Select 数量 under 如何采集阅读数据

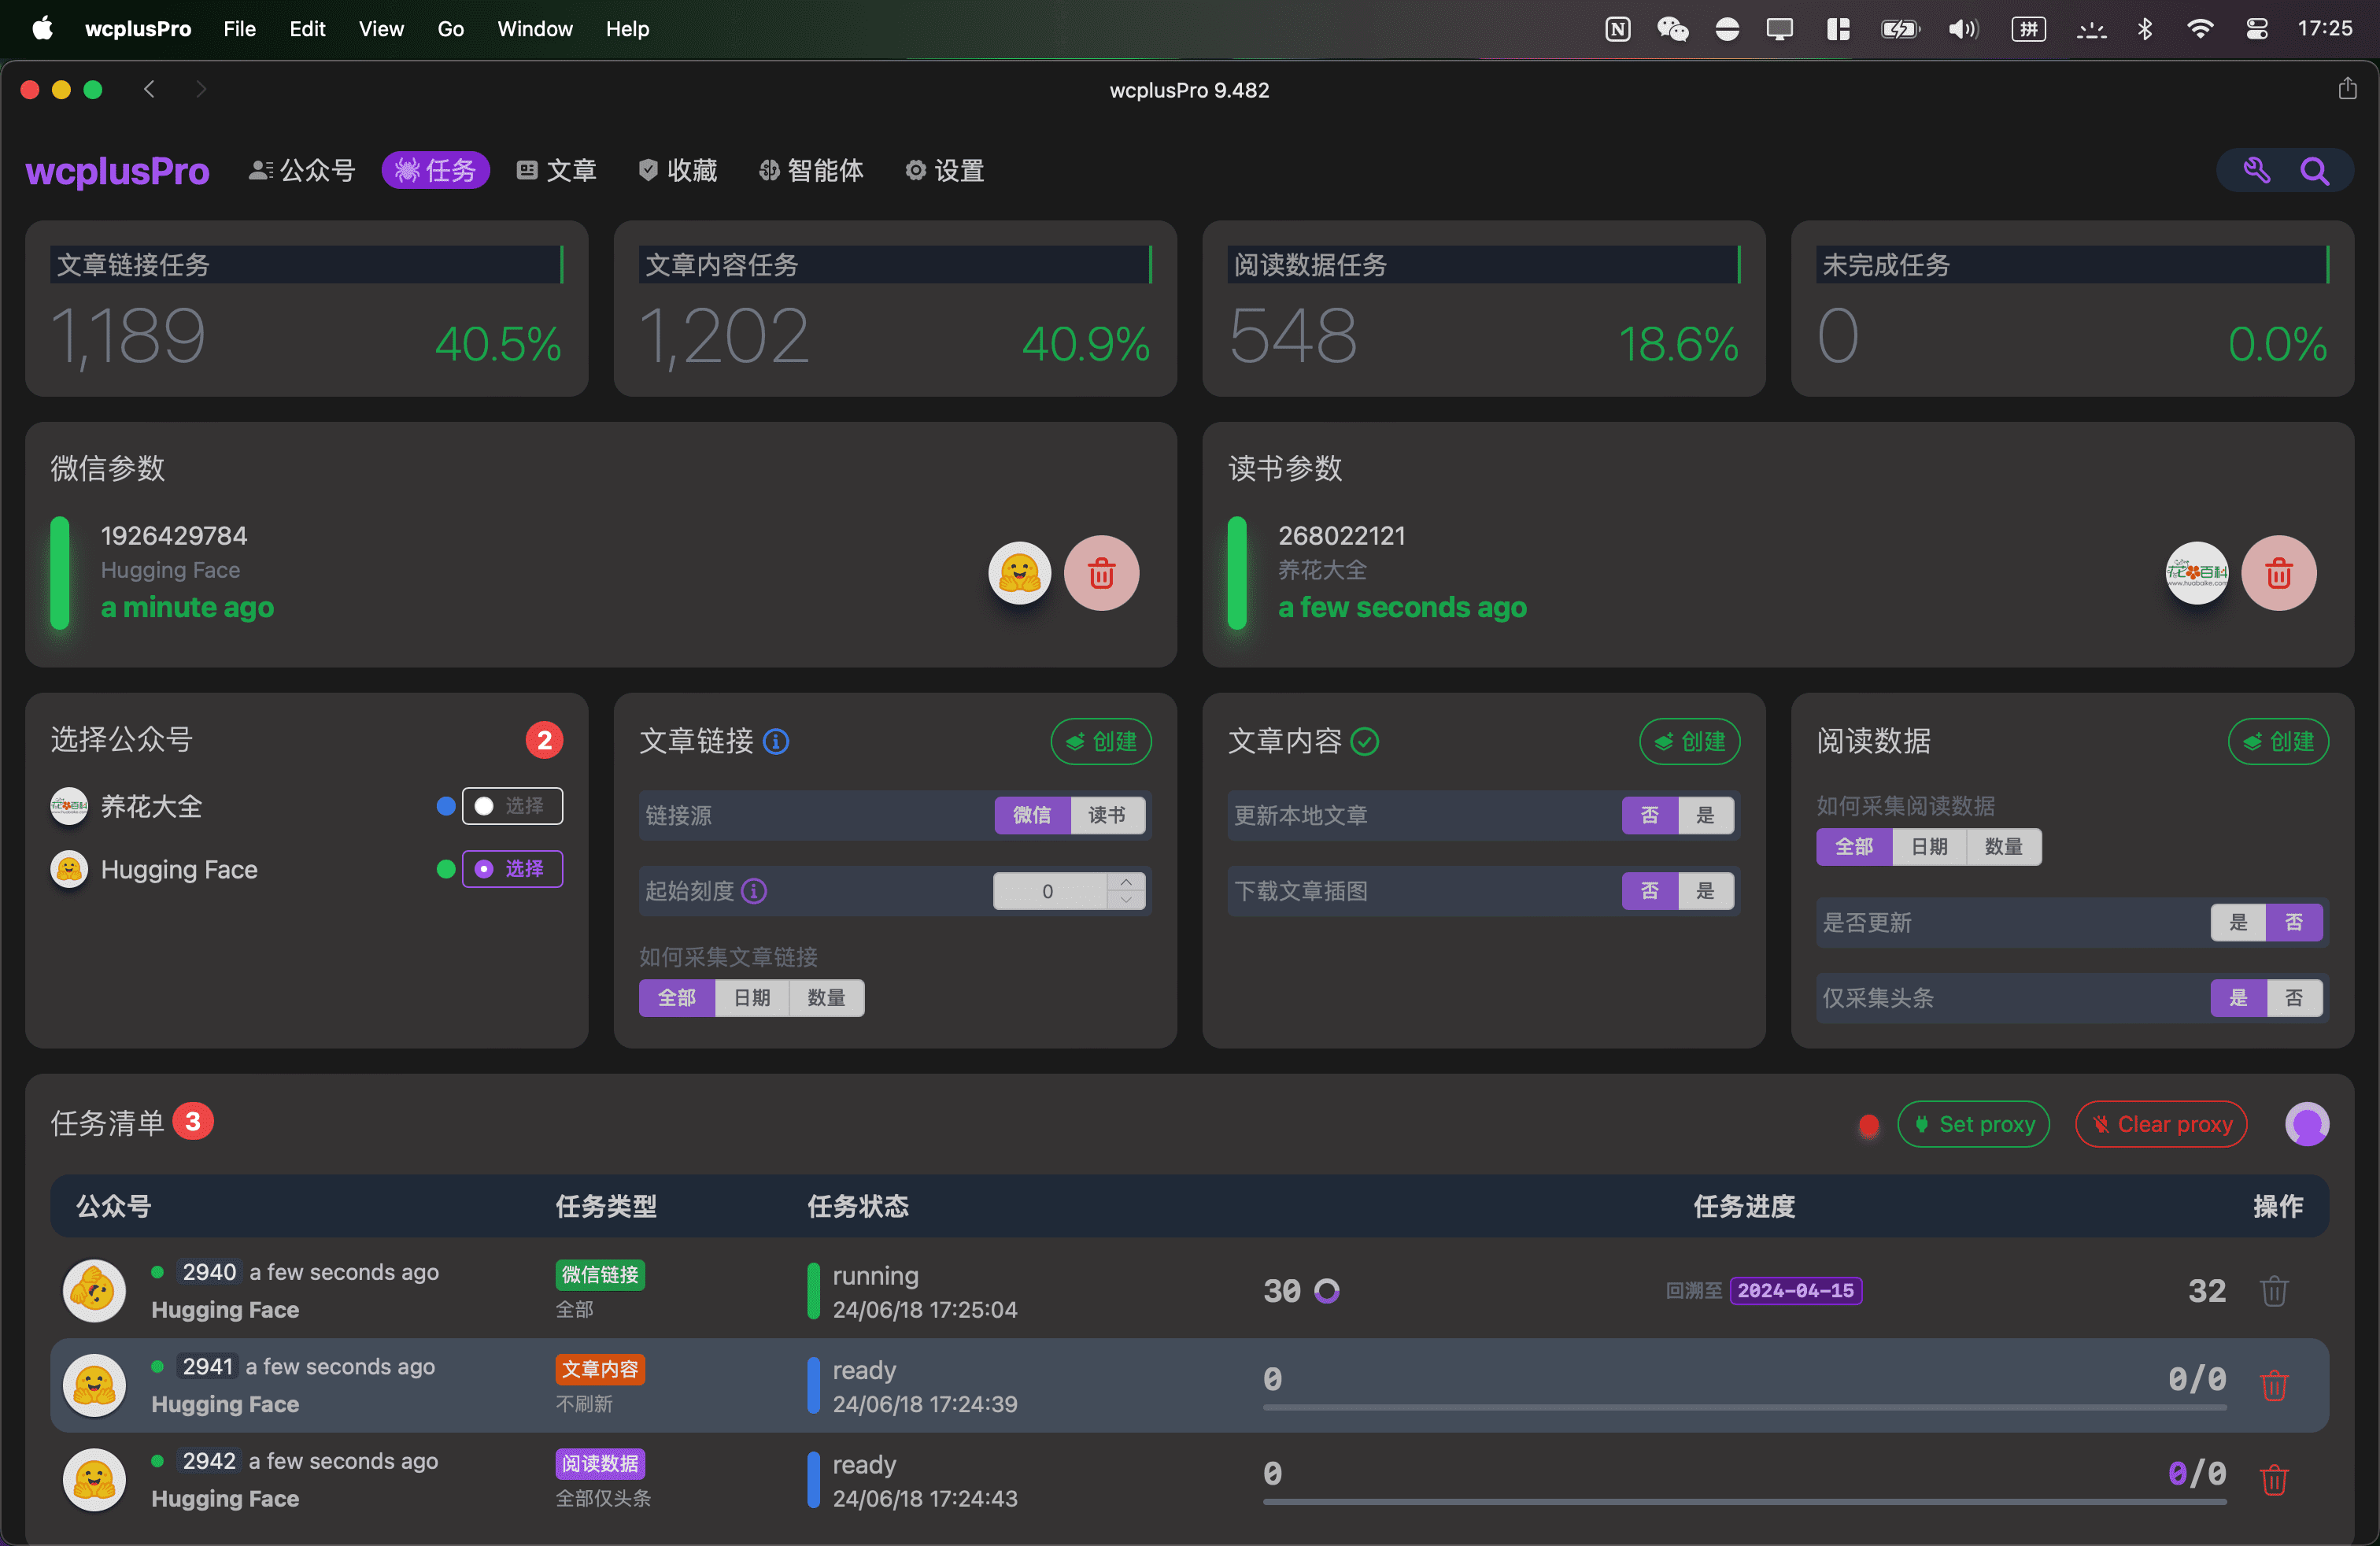[x=2004, y=847]
